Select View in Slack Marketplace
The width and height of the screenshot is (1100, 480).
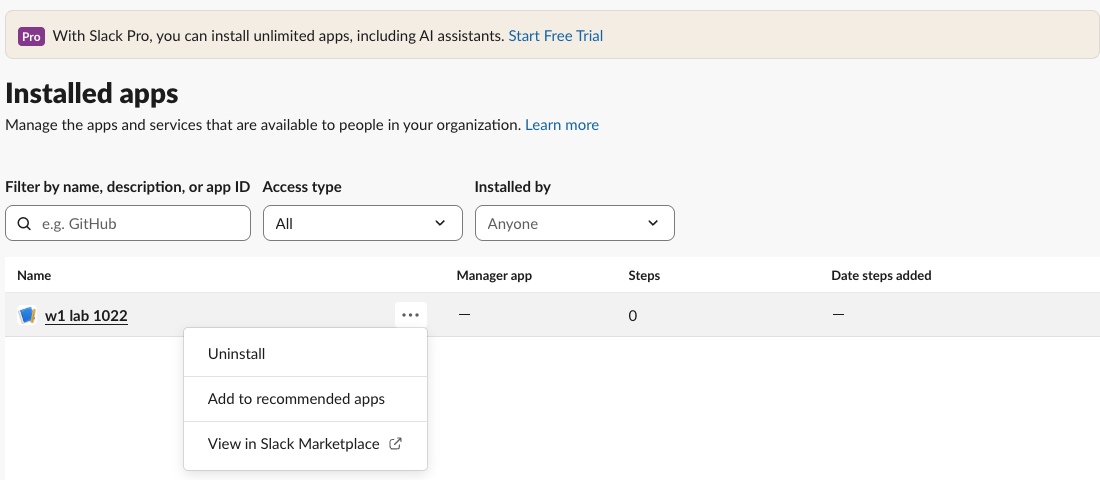(x=305, y=444)
